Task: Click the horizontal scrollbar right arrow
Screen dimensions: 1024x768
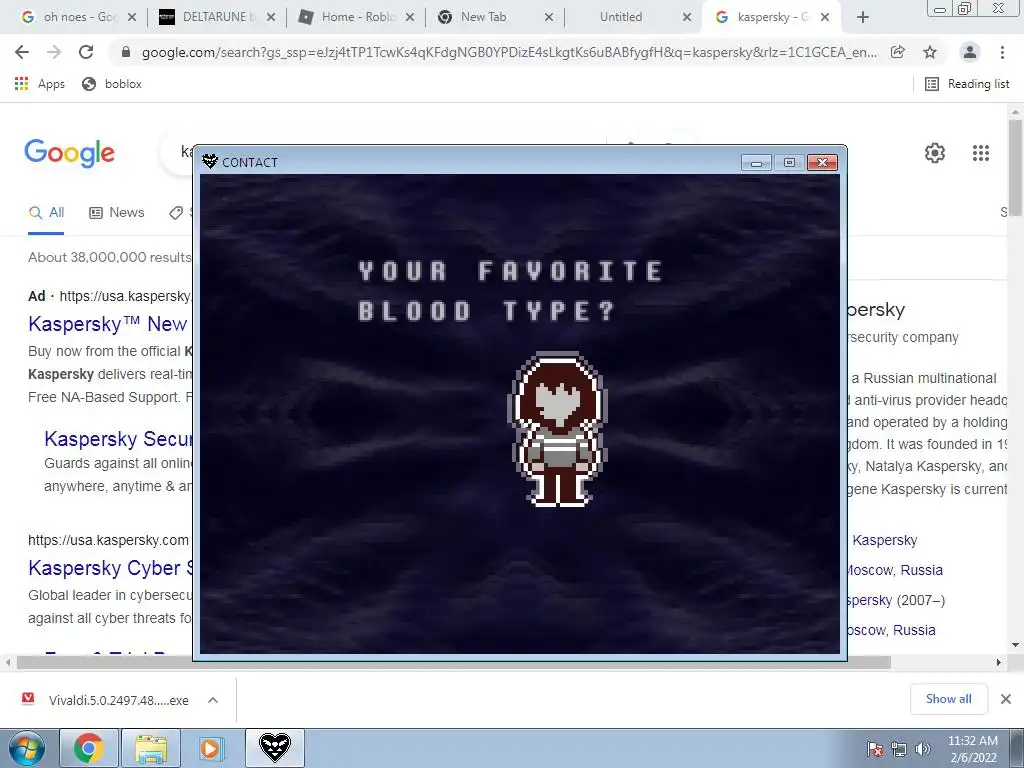Action: tap(999, 662)
